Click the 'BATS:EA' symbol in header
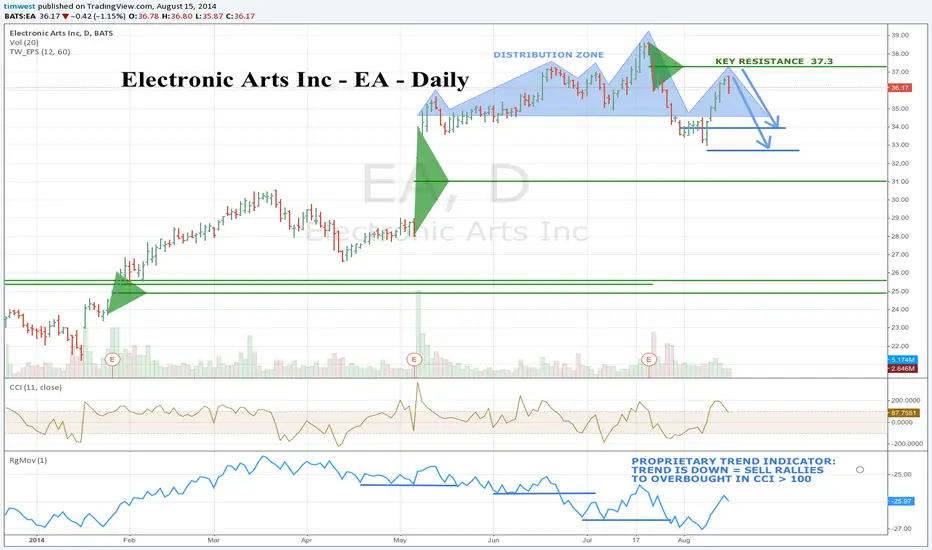 pyautogui.click(x=20, y=16)
